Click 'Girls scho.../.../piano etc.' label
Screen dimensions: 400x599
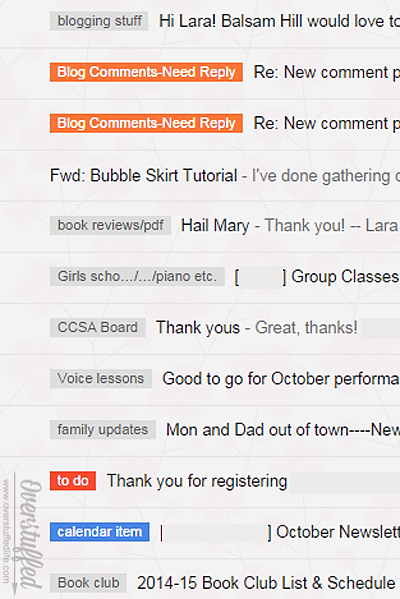pyautogui.click(x=137, y=277)
